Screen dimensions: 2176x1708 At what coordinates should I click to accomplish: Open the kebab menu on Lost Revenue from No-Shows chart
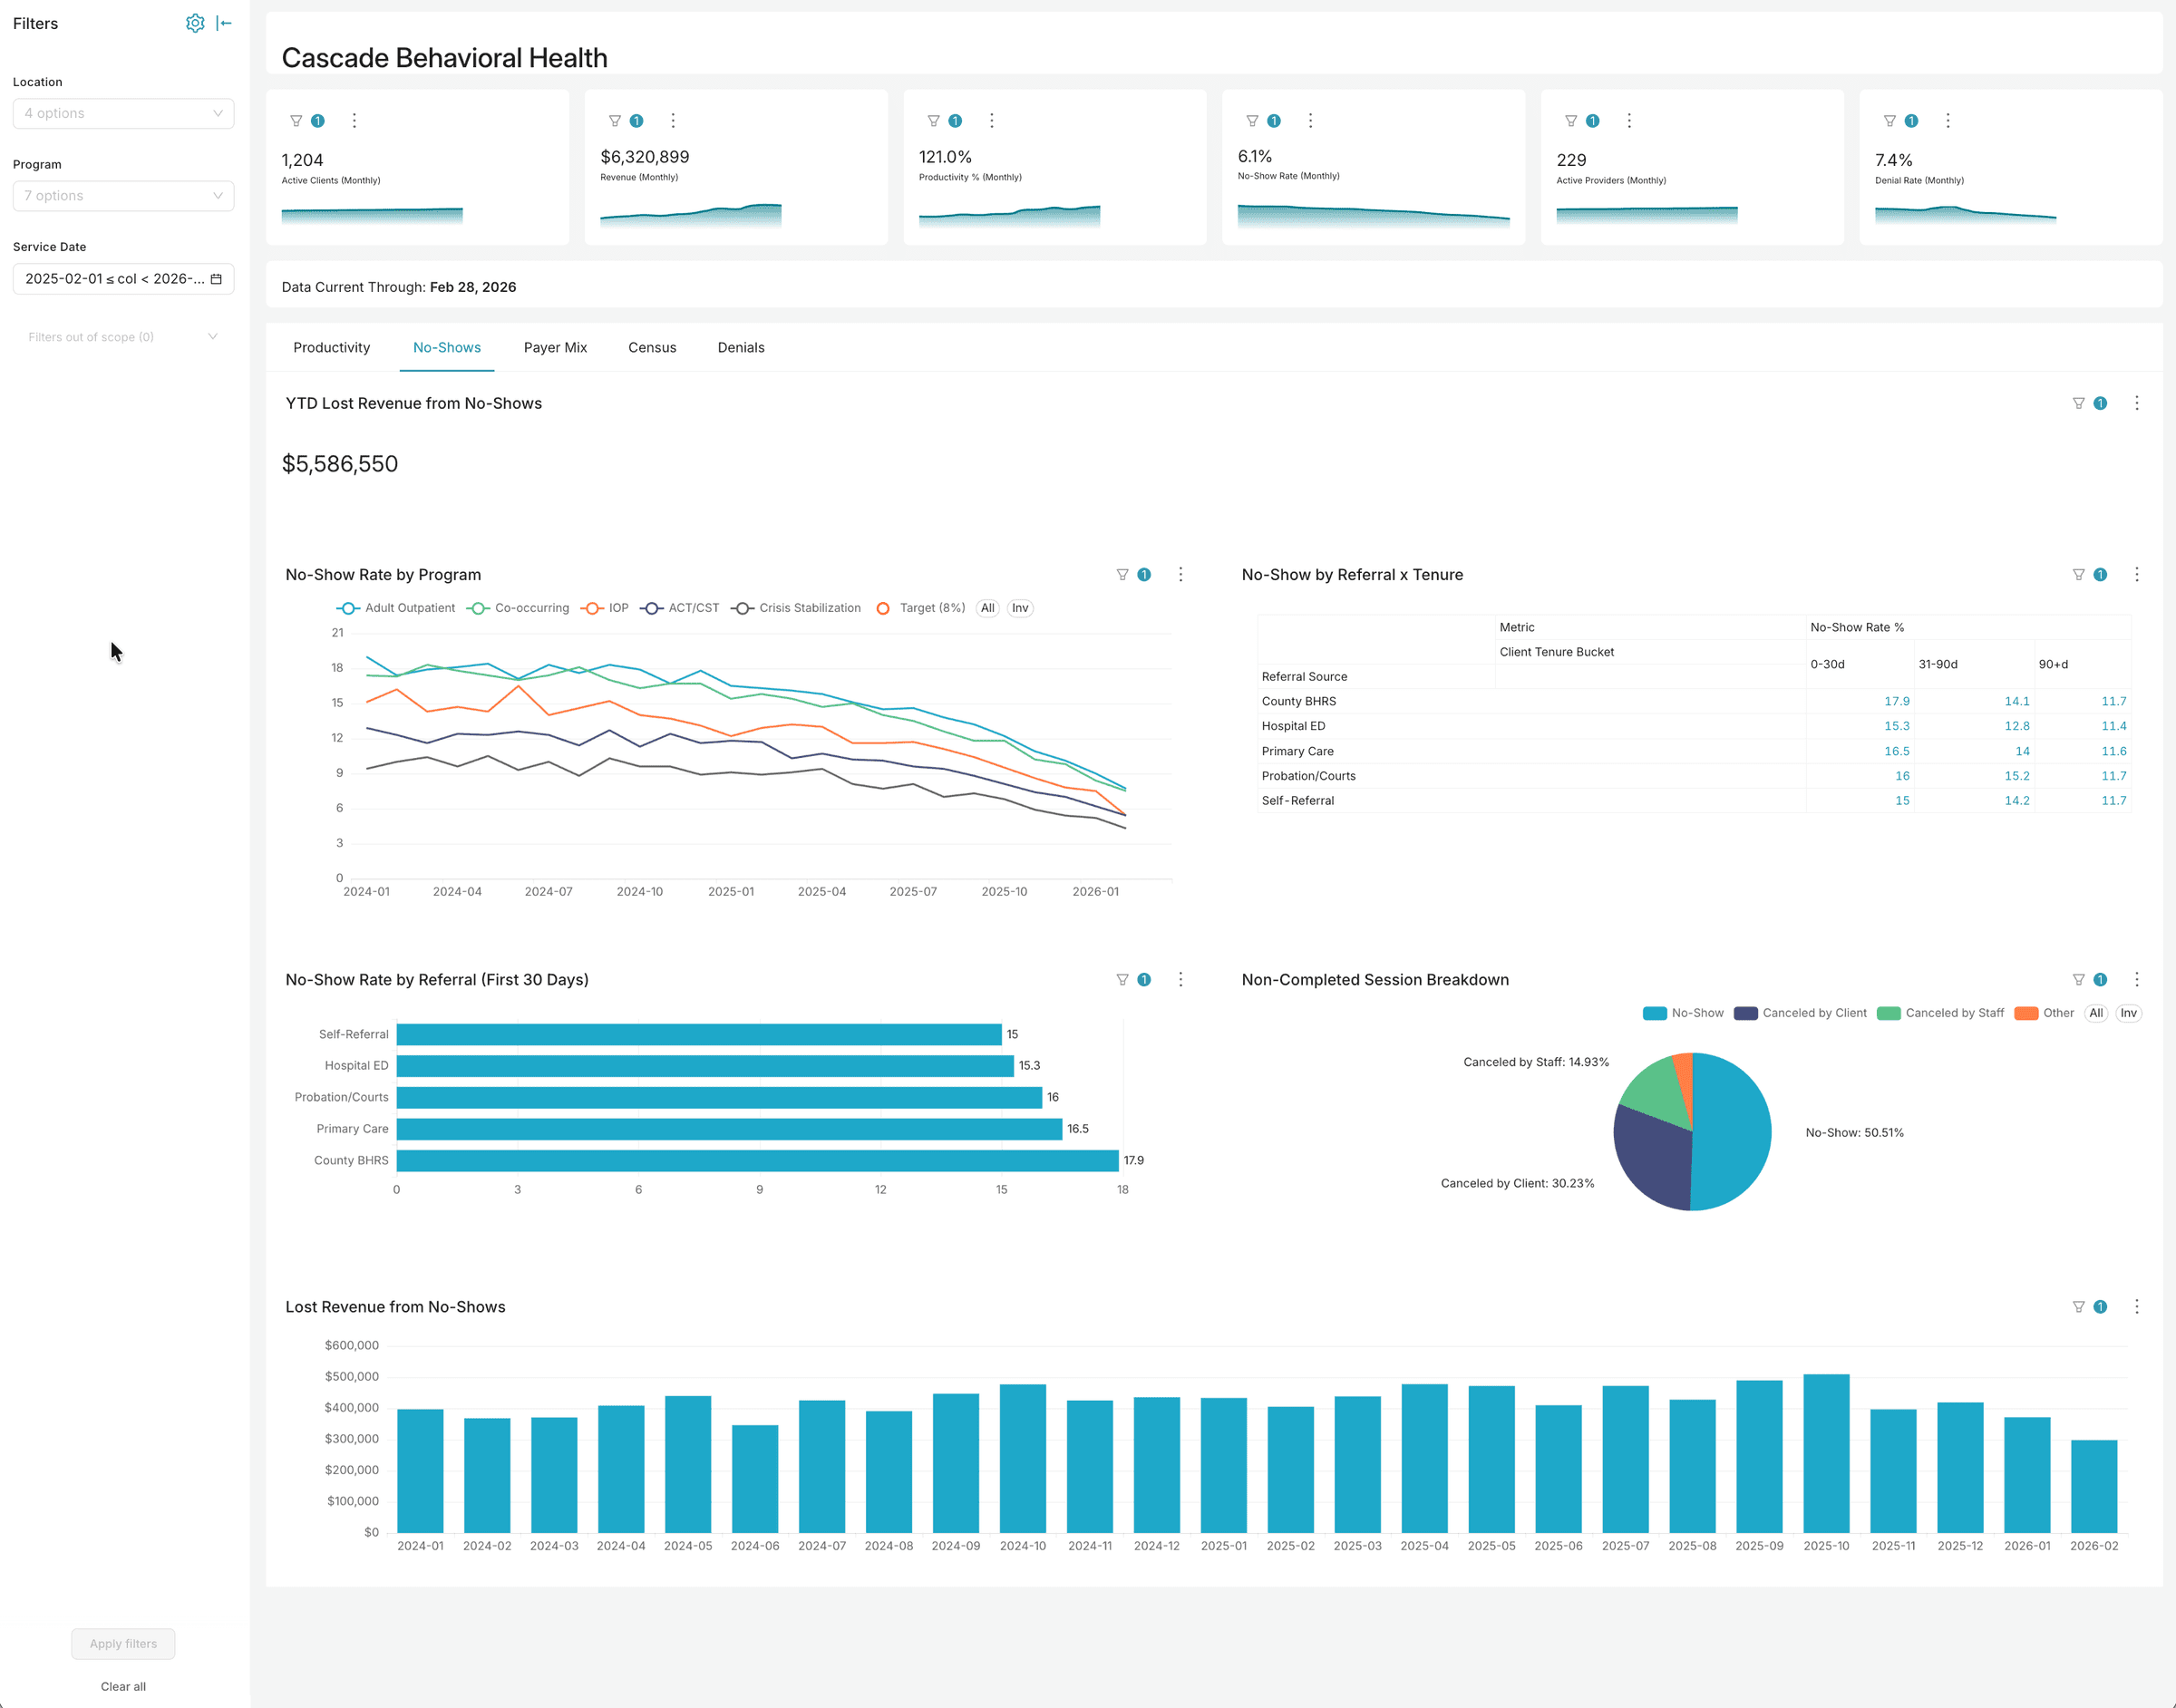click(x=2138, y=1306)
